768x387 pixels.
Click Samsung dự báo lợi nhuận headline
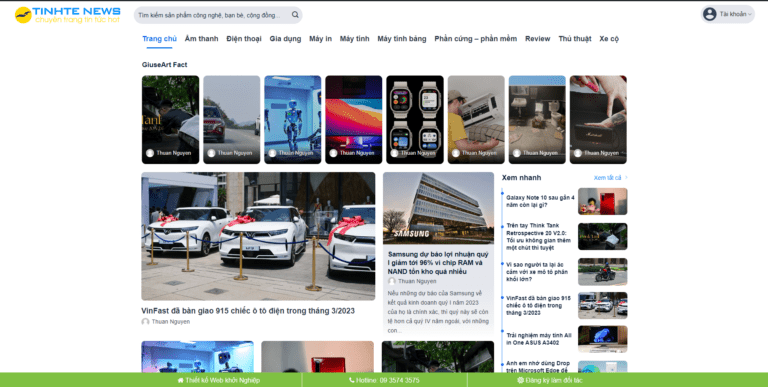pyautogui.click(x=438, y=263)
